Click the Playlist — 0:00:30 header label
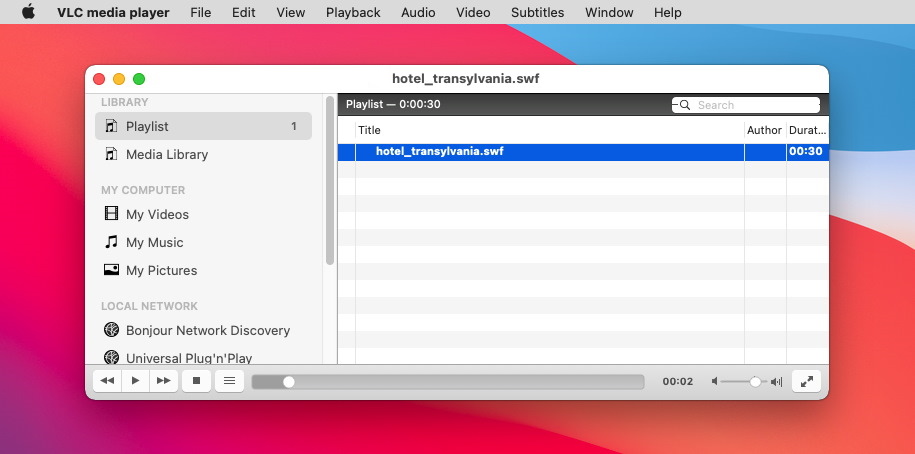This screenshot has height=454, width=915. pos(393,104)
